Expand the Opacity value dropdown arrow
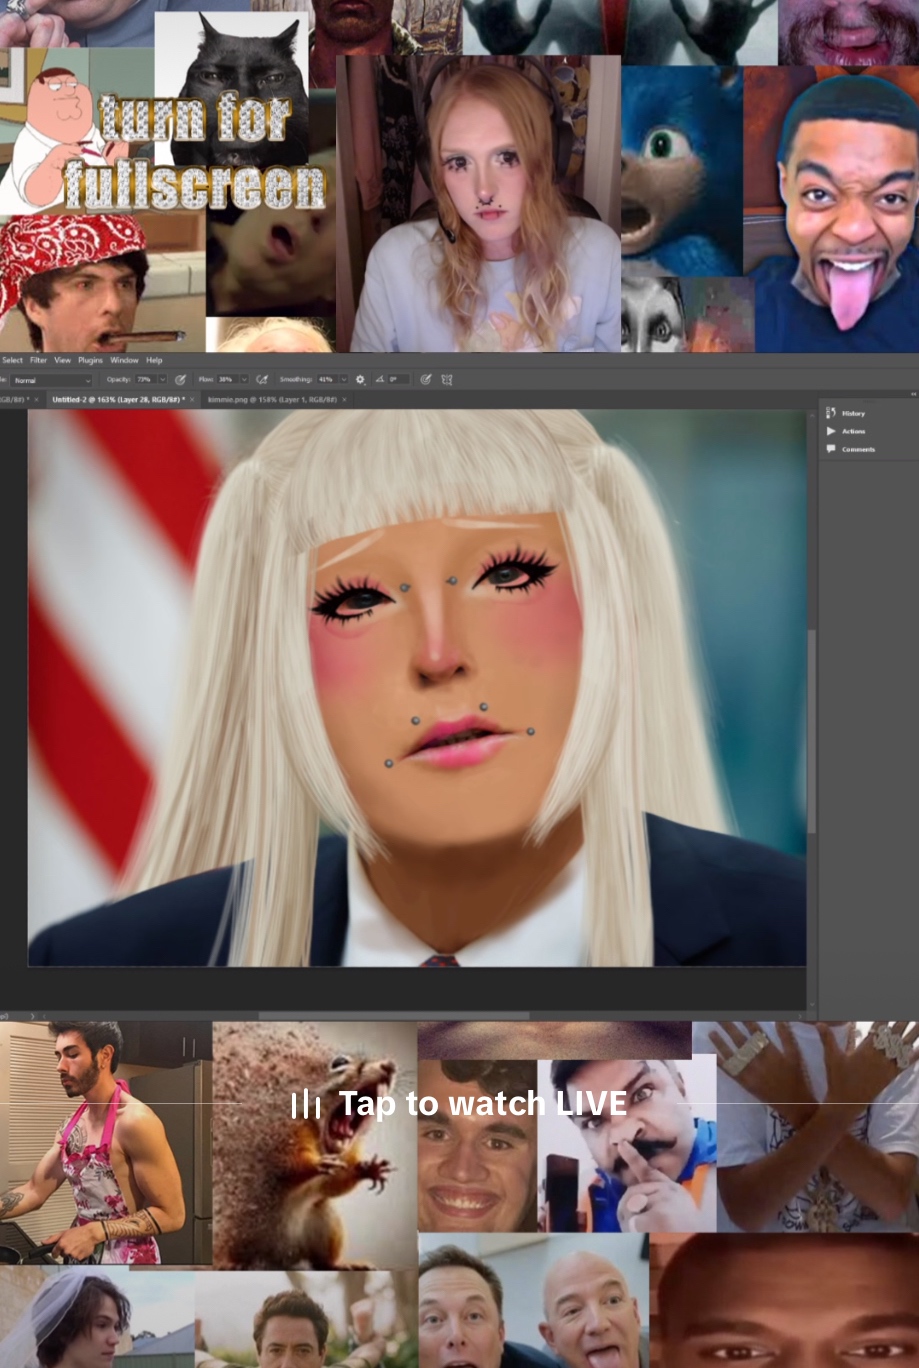Screen dimensions: 919x1368 [163, 380]
